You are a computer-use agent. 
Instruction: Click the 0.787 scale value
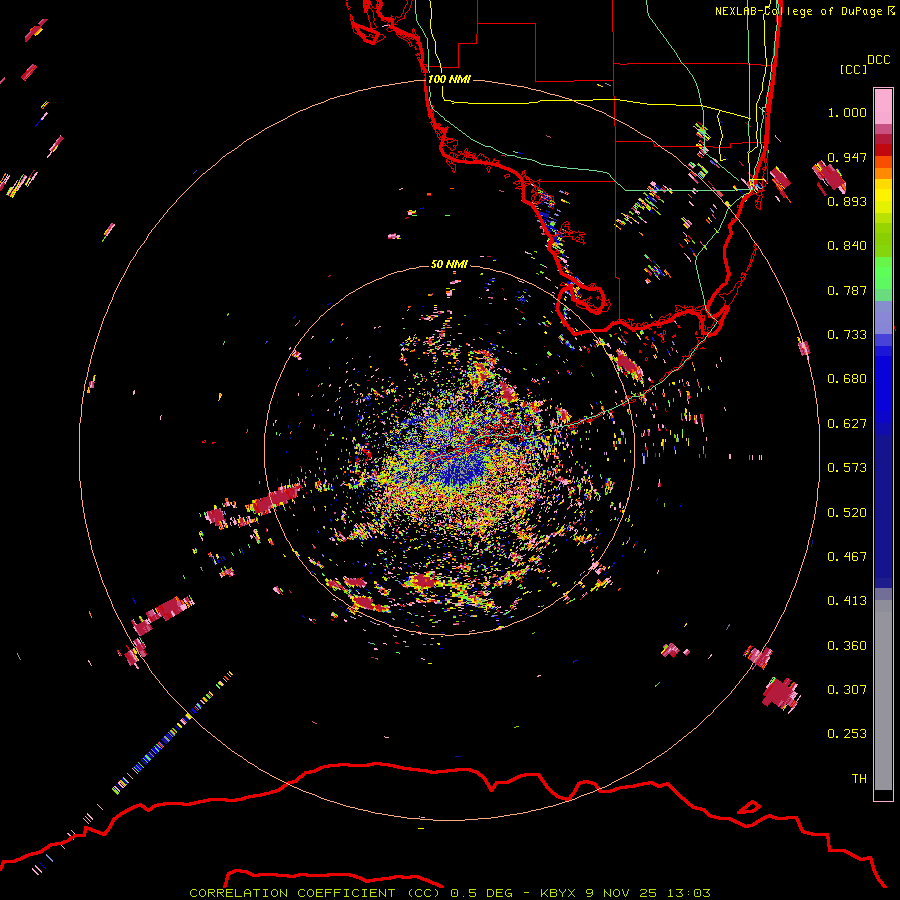[847, 290]
